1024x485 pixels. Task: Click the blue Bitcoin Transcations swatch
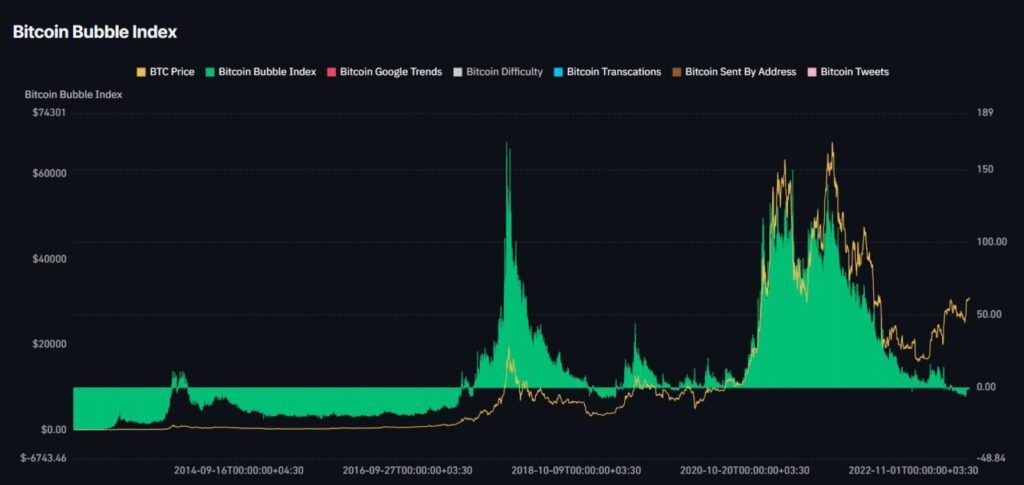pos(558,72)
